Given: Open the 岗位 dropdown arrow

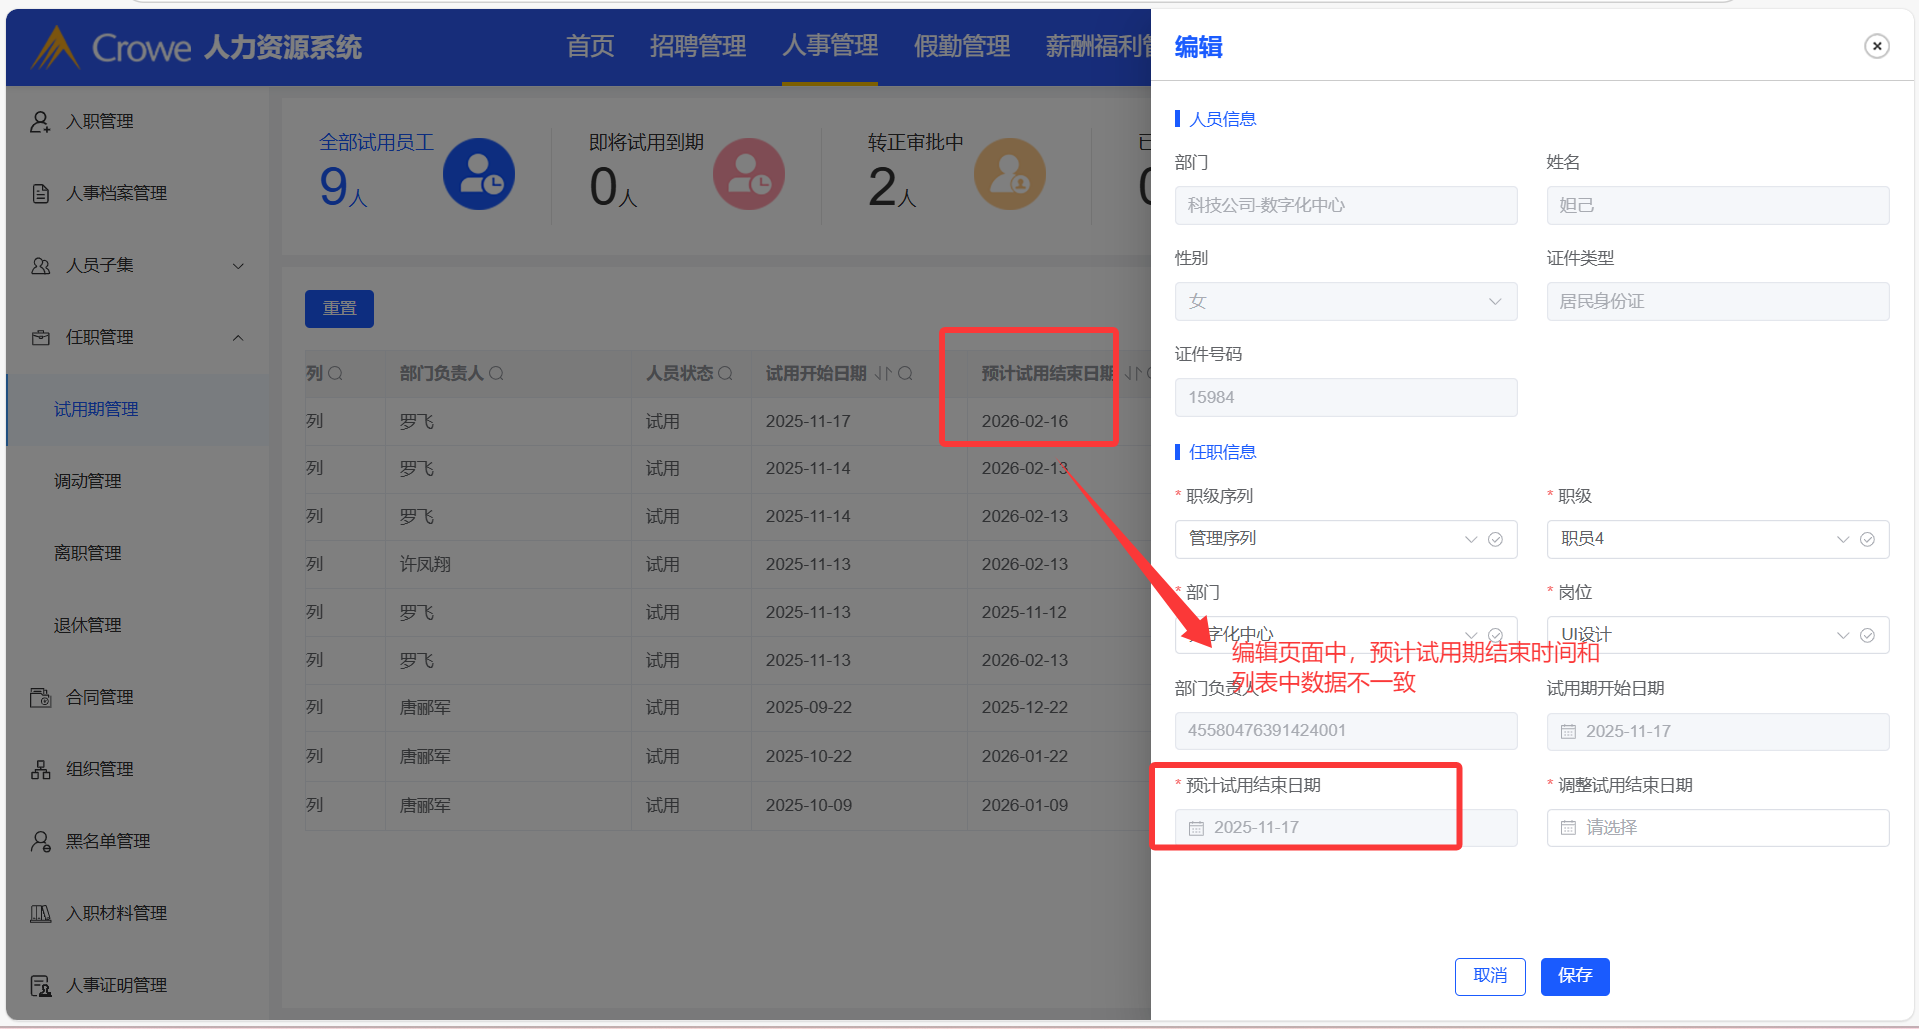Looking at the screenshot, I should (x=1843, y=636).
